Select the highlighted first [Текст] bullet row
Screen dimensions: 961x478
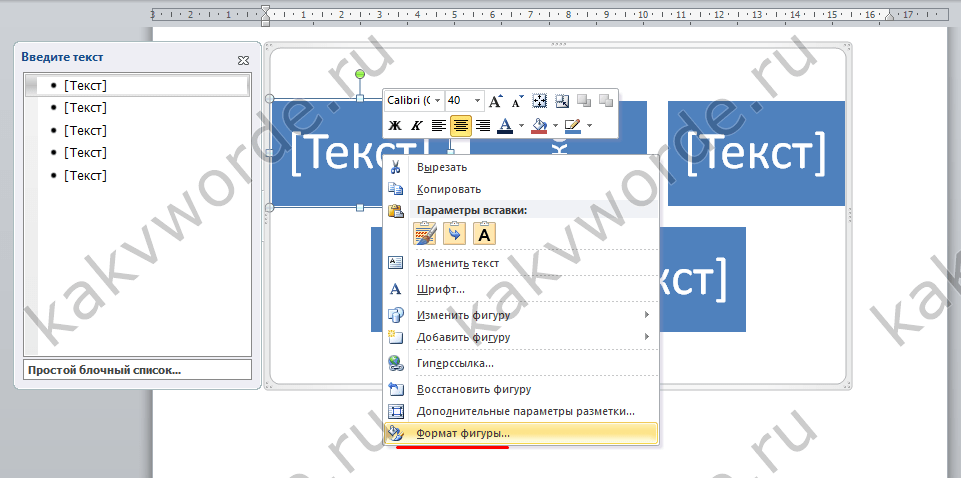click(137, 86)
